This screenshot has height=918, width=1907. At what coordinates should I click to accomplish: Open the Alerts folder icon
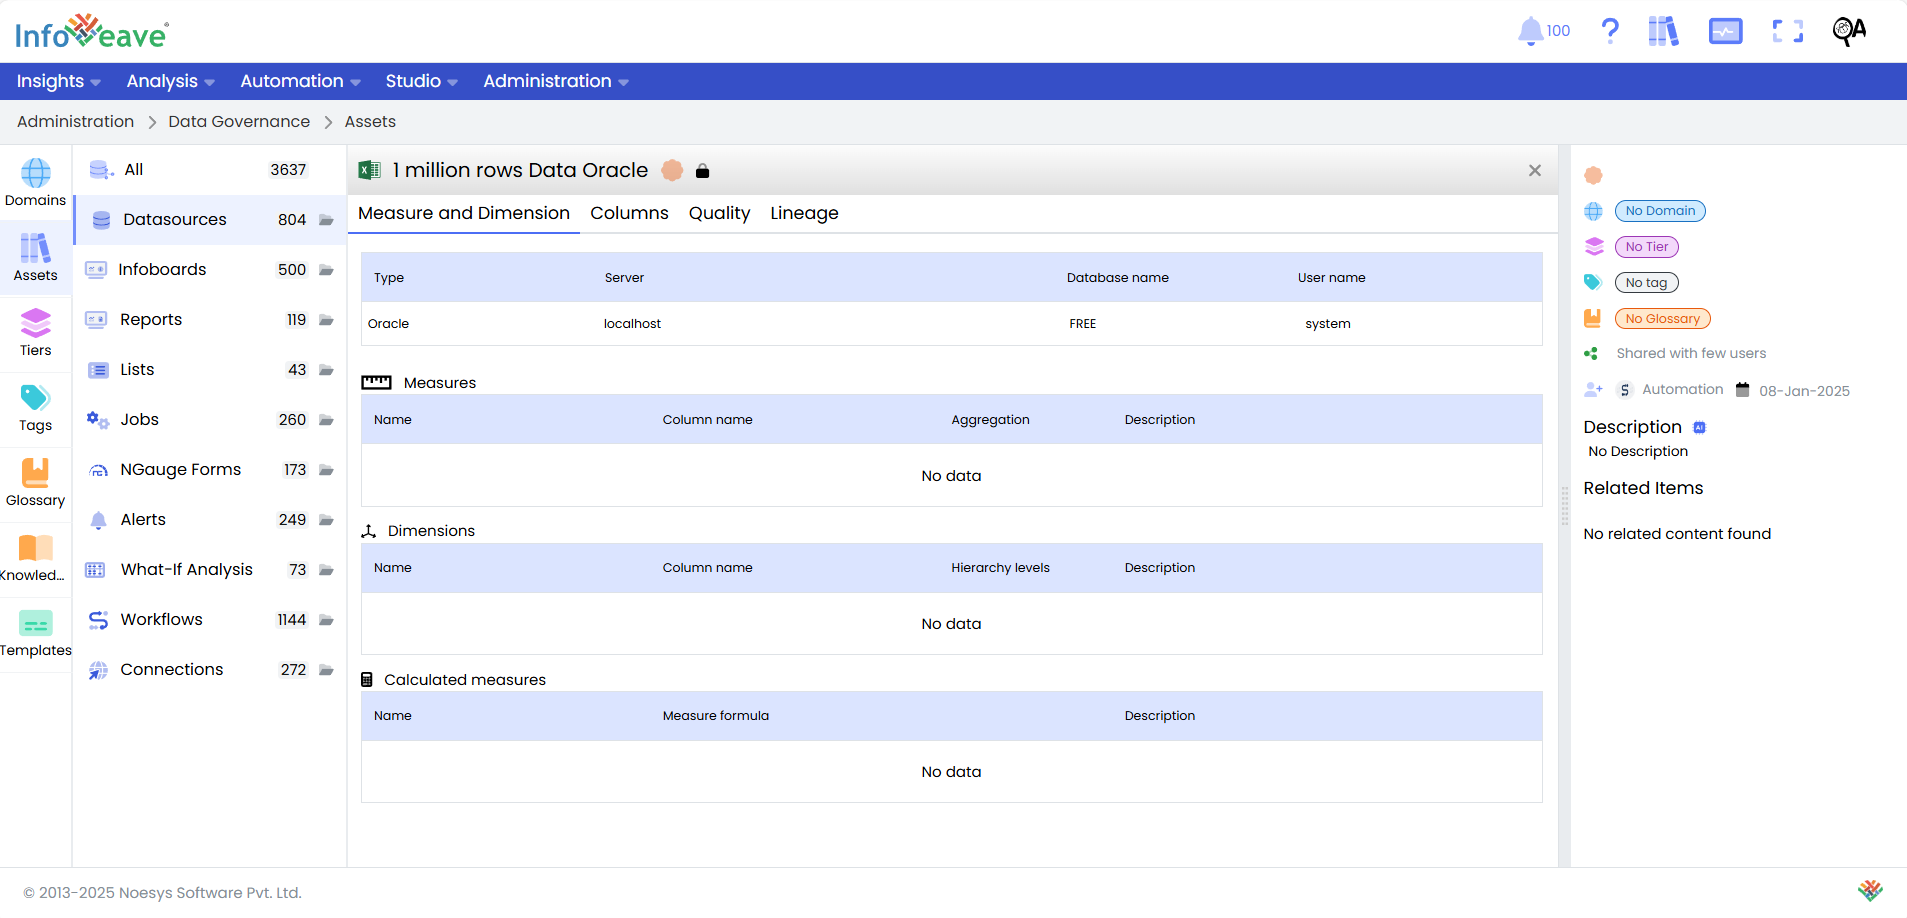pos(326,520)
